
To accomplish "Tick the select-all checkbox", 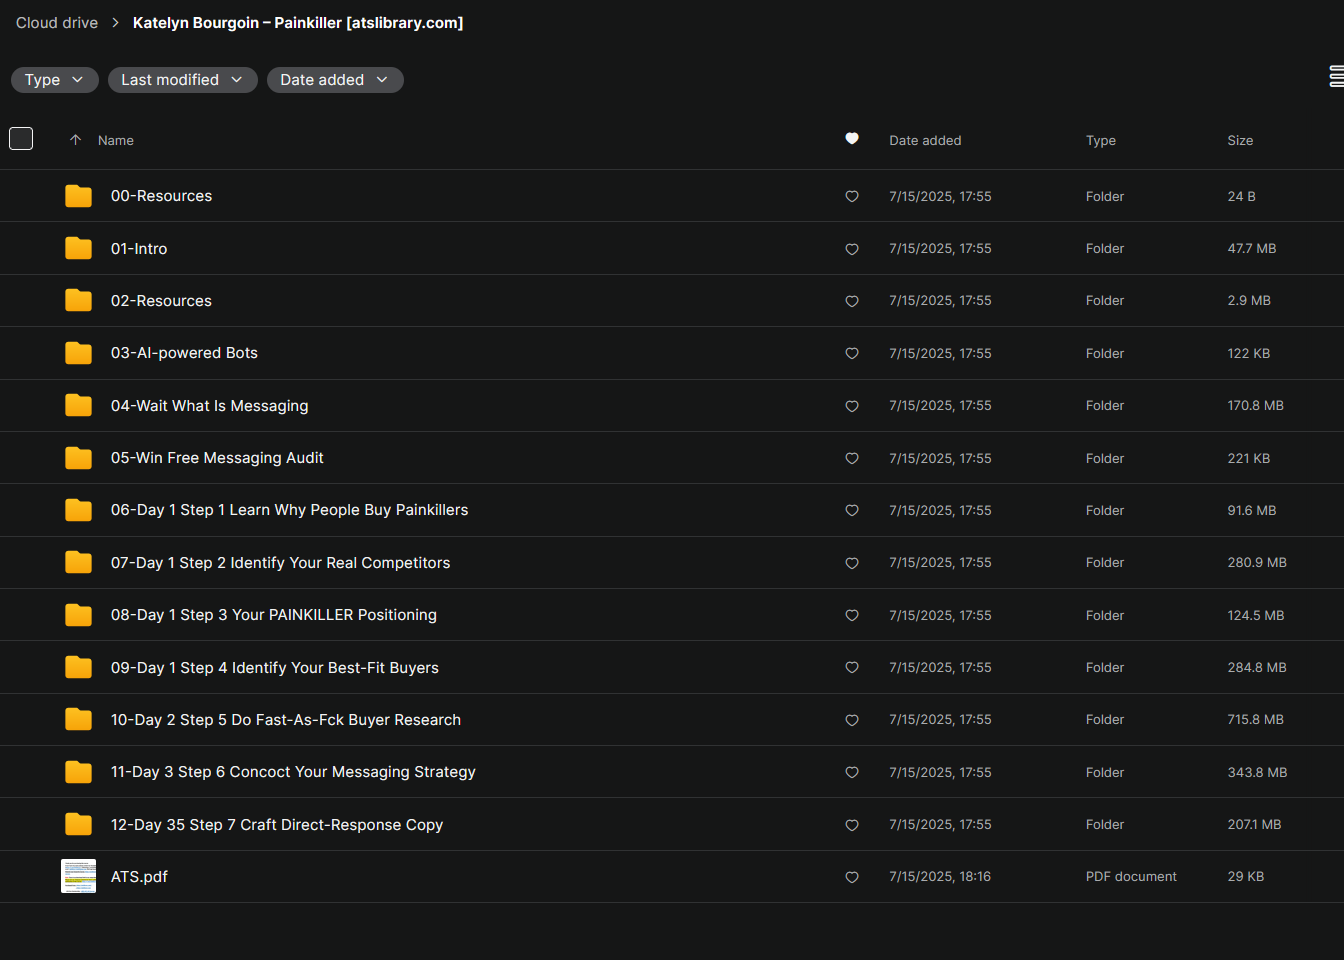I will (21, 139).
